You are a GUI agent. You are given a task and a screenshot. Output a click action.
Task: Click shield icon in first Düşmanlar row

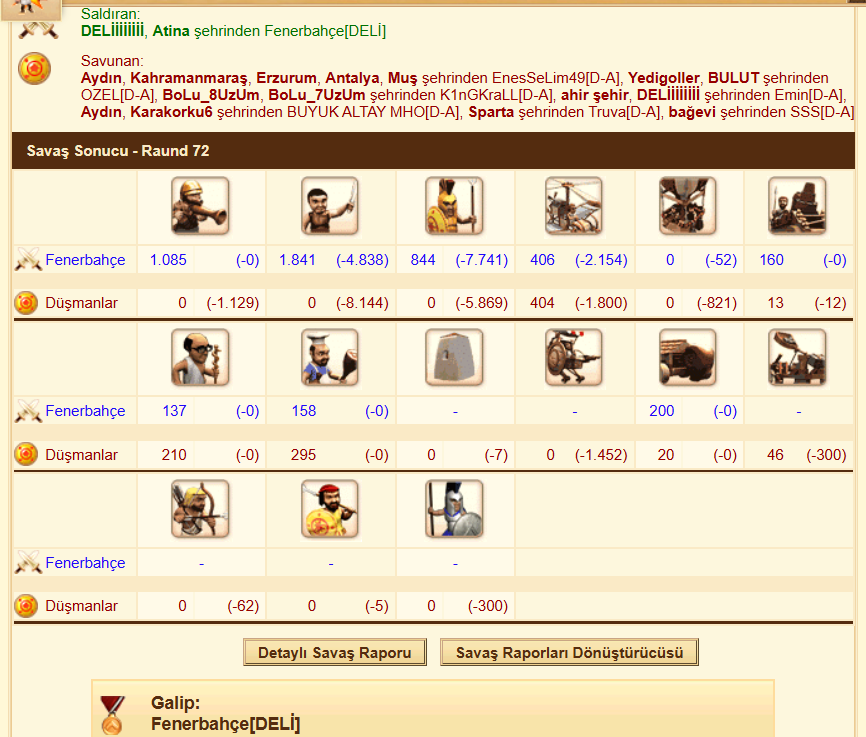point(26,303)
